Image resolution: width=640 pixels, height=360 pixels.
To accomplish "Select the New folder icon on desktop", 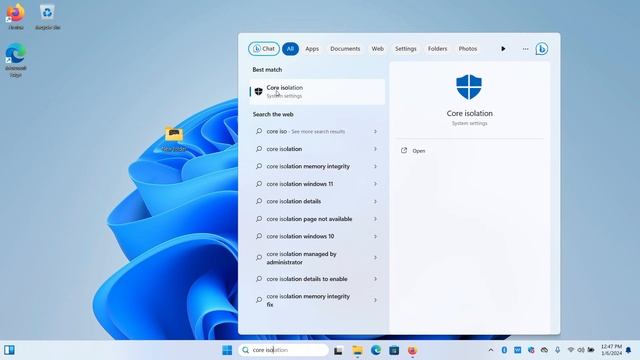I will pyautogui.click(x=174, y=139).
